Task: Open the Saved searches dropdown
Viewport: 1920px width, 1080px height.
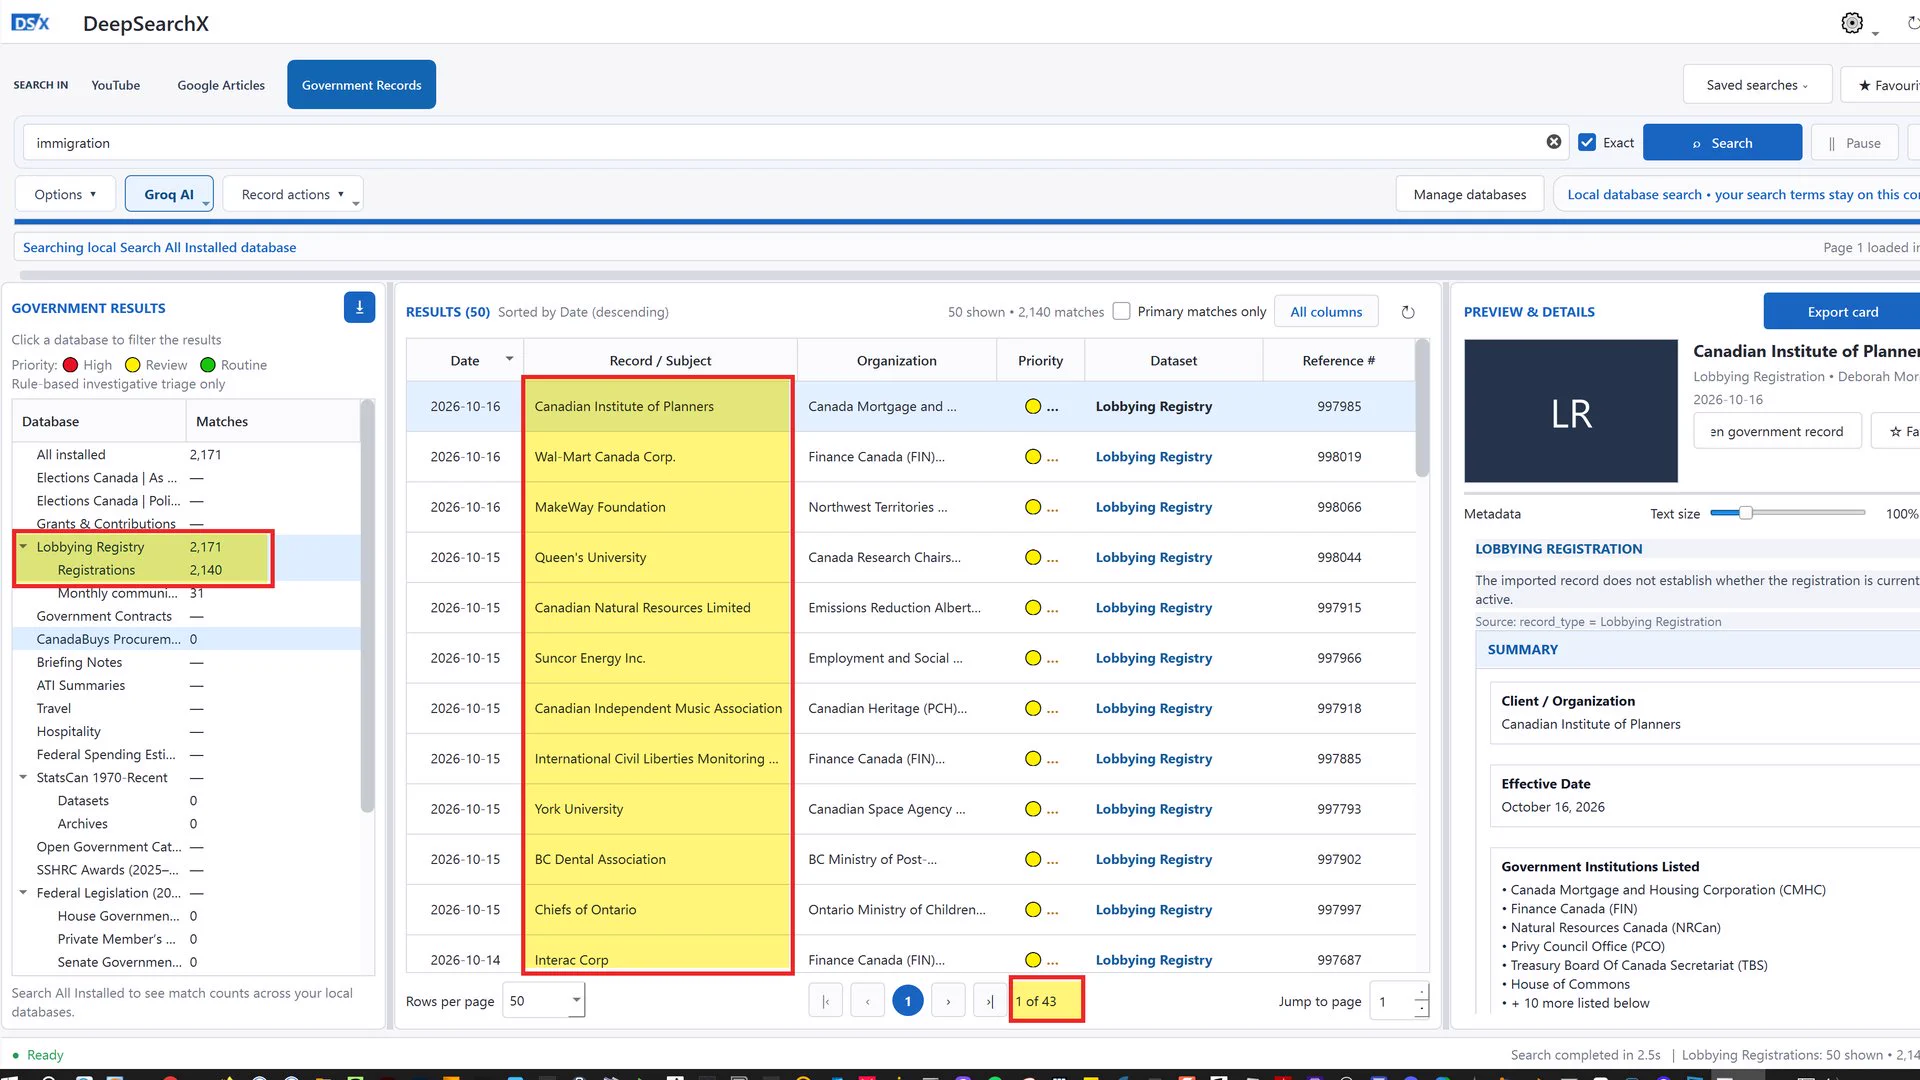Action: (x=1757, y=85)
